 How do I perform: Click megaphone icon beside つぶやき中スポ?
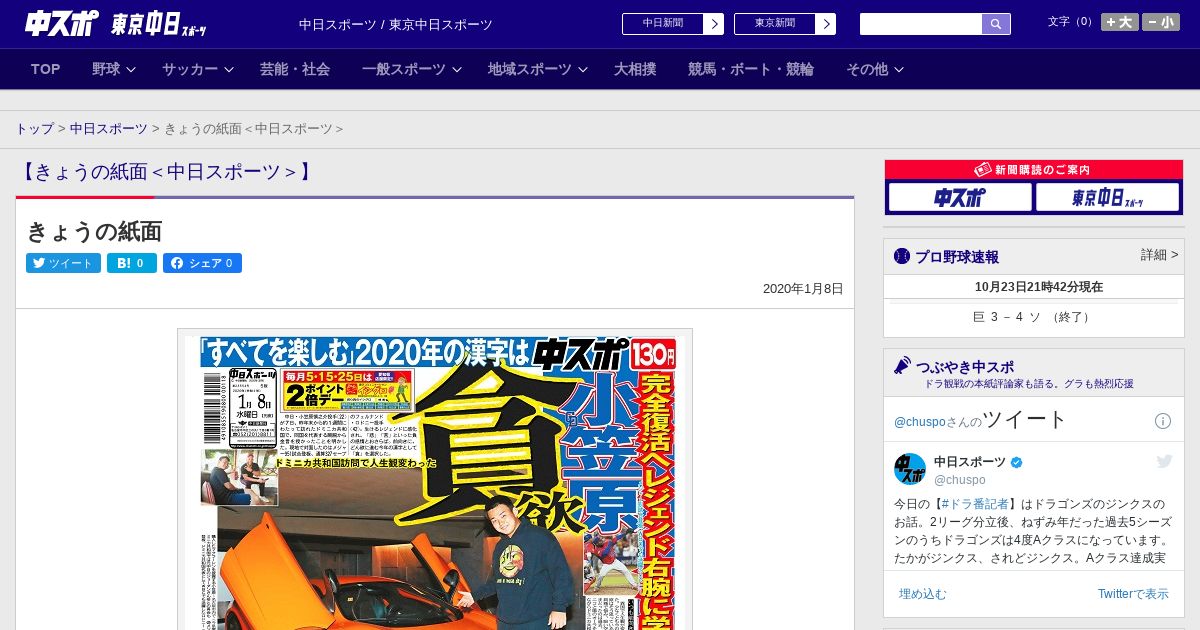click(x=902, y=366)
